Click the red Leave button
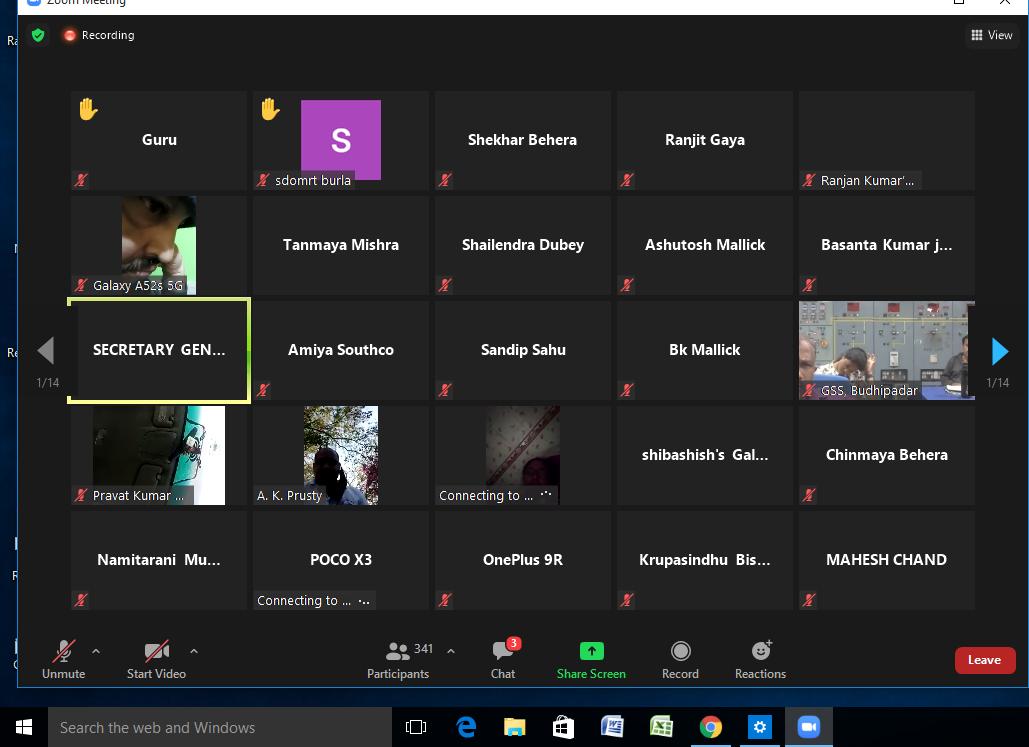This screenshot has height=747, width=1029. coord(985,660)
